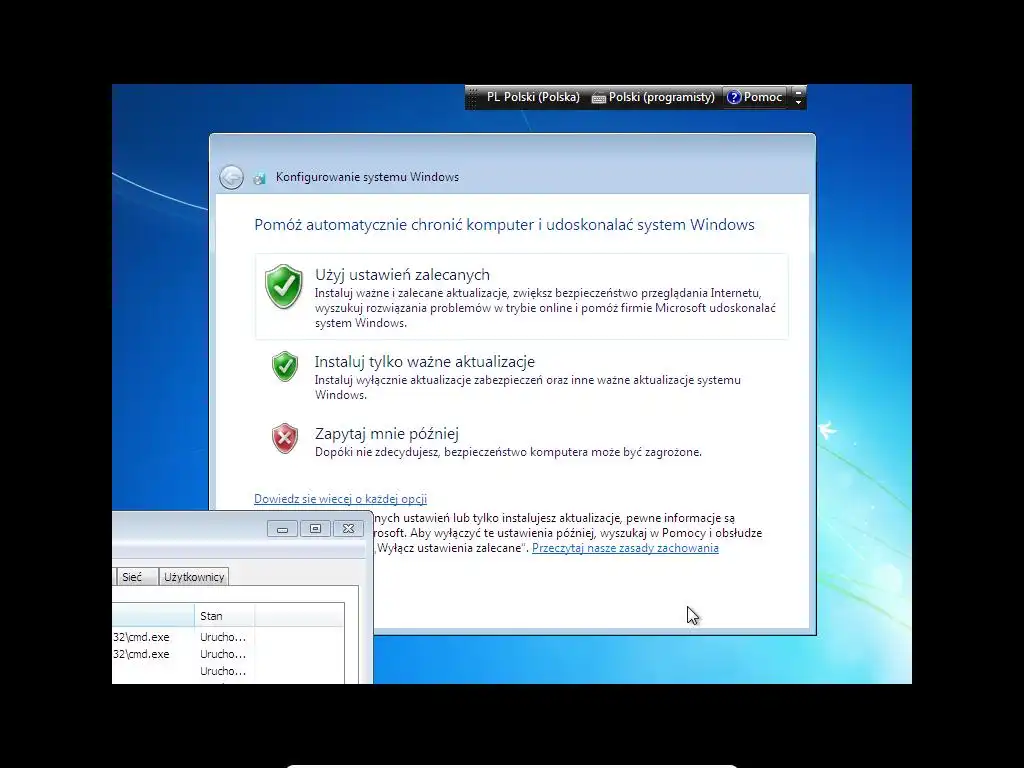Image resolution: width=1024 pixels, height=768 pixels.
Task: Click the green shield for important updates only
Action: (285, 366)
